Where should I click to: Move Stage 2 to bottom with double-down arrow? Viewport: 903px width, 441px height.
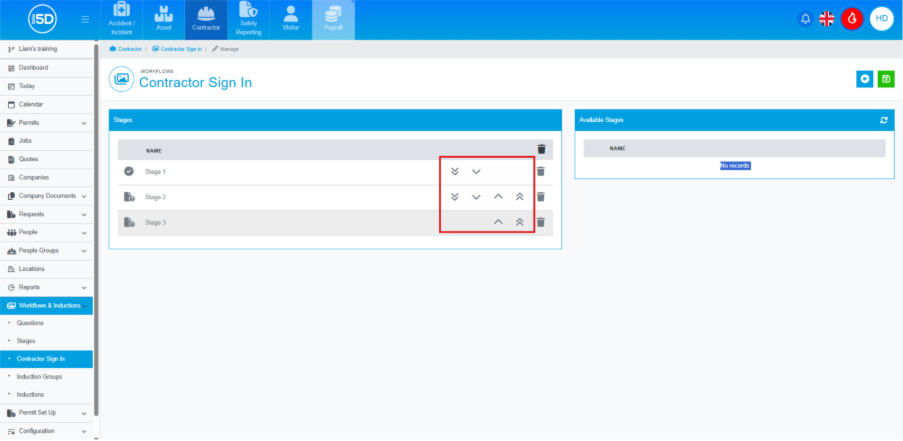point(455,197)
